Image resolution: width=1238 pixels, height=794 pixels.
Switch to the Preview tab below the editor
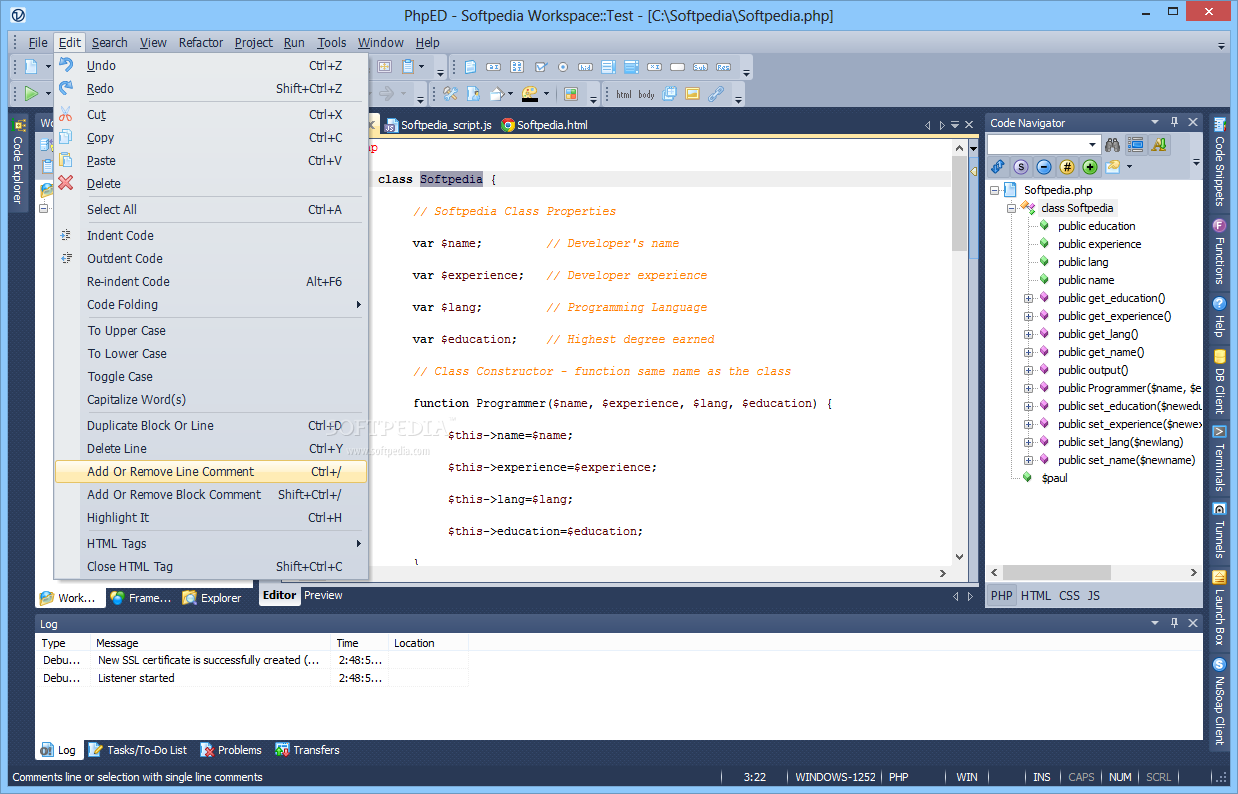coord(323,595)
